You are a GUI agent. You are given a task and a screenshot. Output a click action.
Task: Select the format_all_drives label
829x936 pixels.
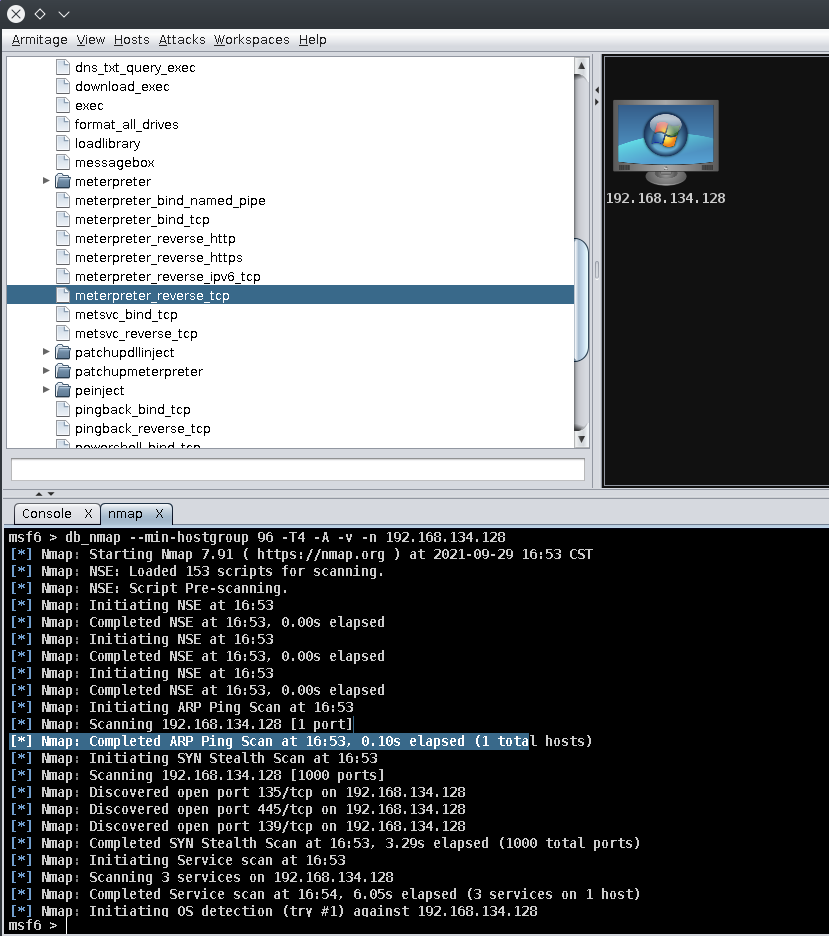pos(127,124)
